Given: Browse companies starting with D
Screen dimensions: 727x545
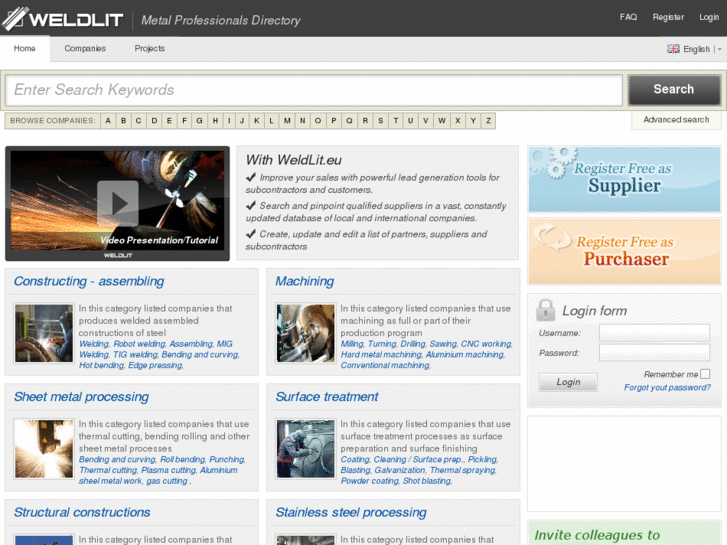Looking at the screenshot, I should [154, 121].
